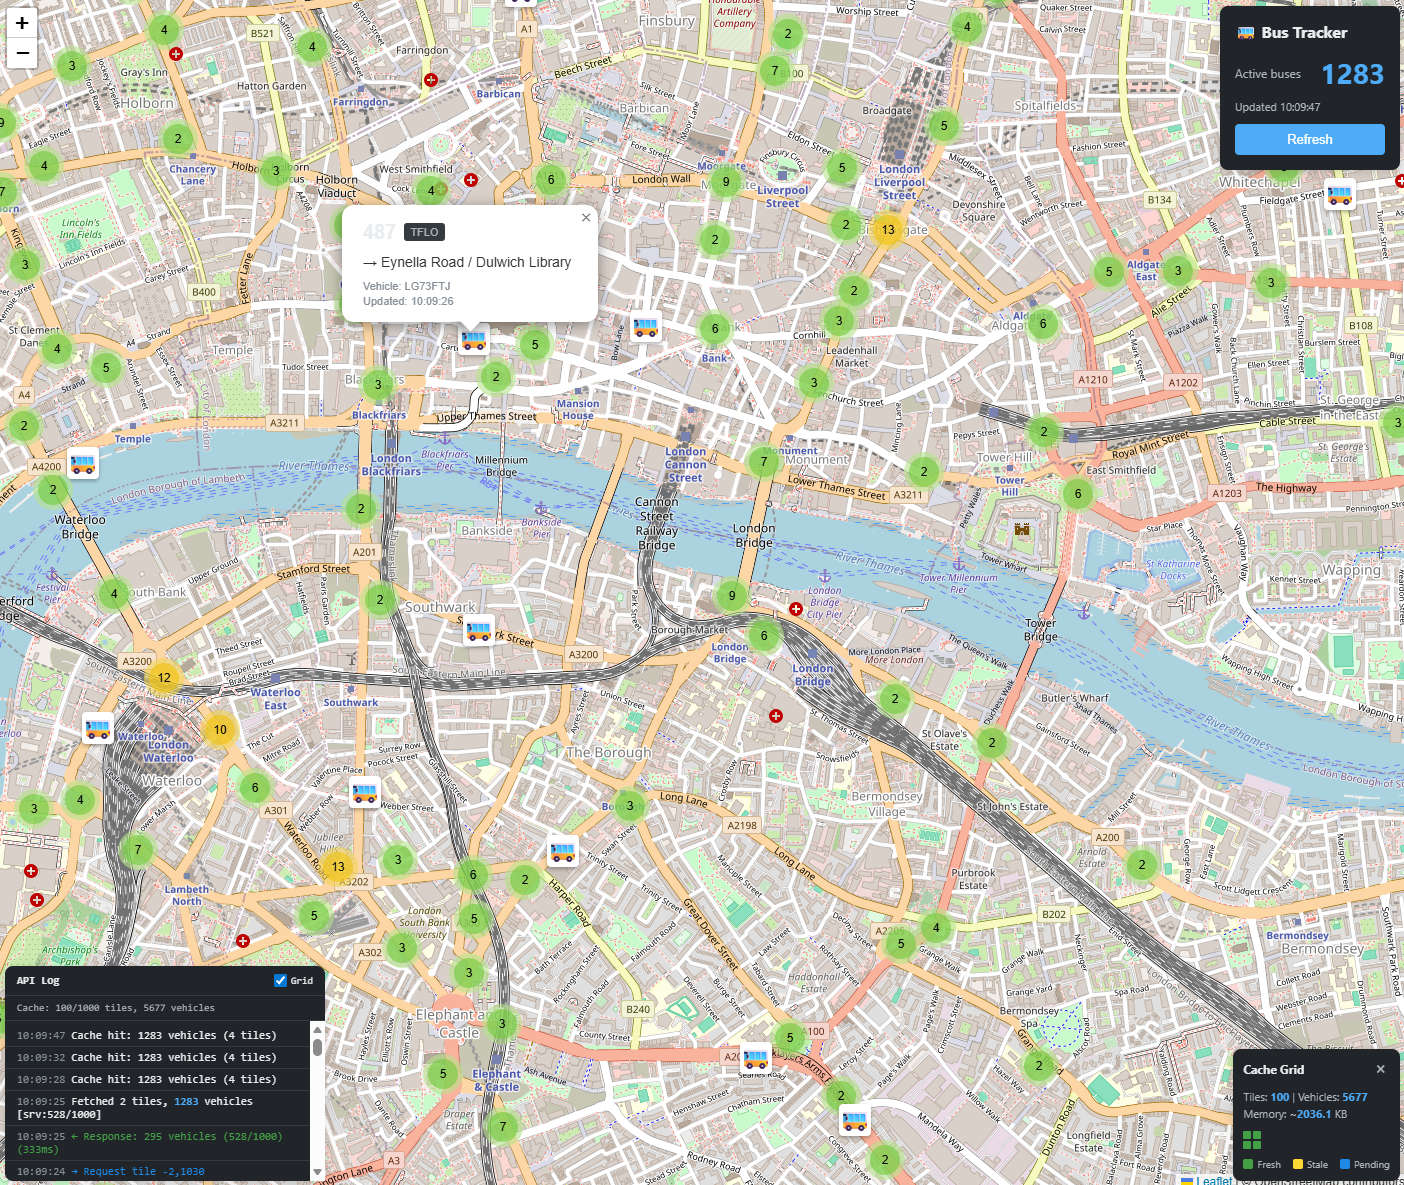Image resolution: width=1404 pixels, height=1185 pixels.
Task: Select the bus marker near Cannon Street station
Action: [x=645, y=329]
